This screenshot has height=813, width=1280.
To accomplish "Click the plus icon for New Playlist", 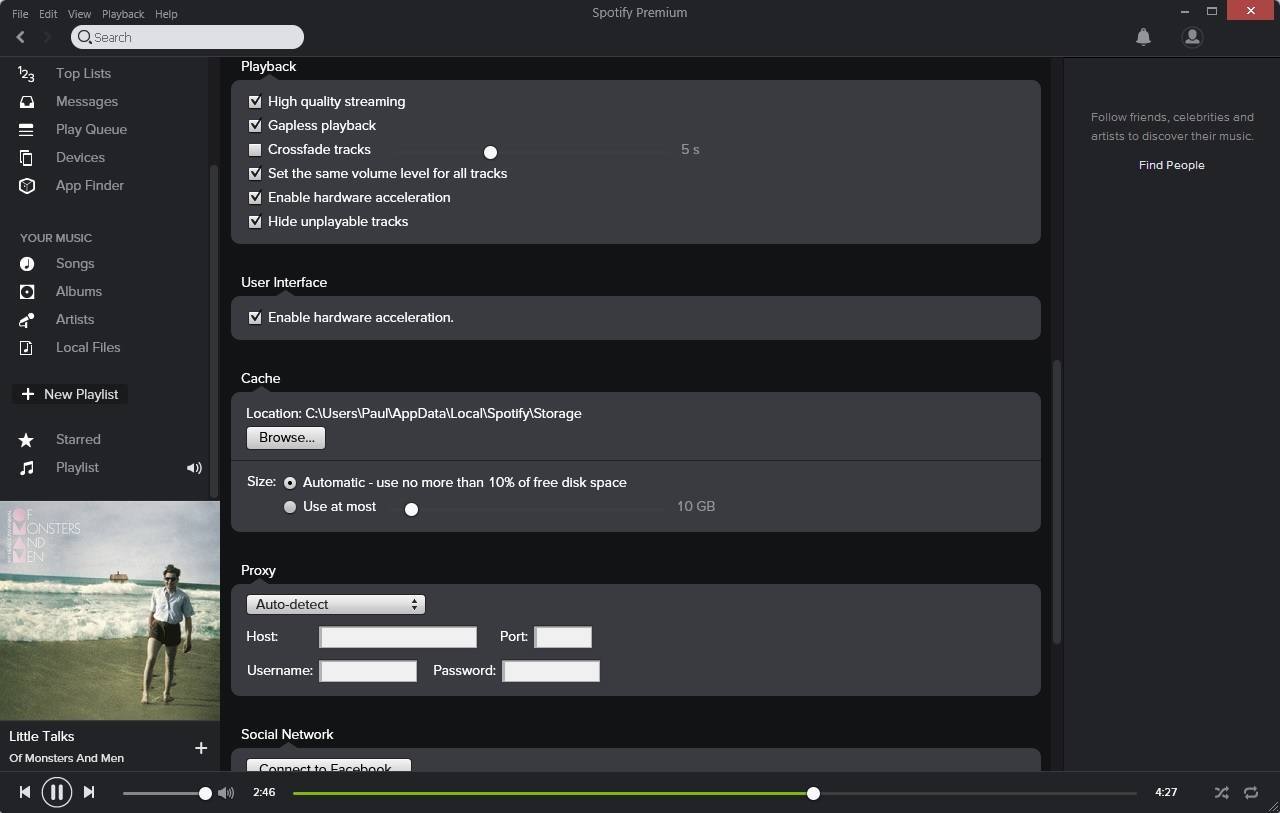I will [28, 394].
